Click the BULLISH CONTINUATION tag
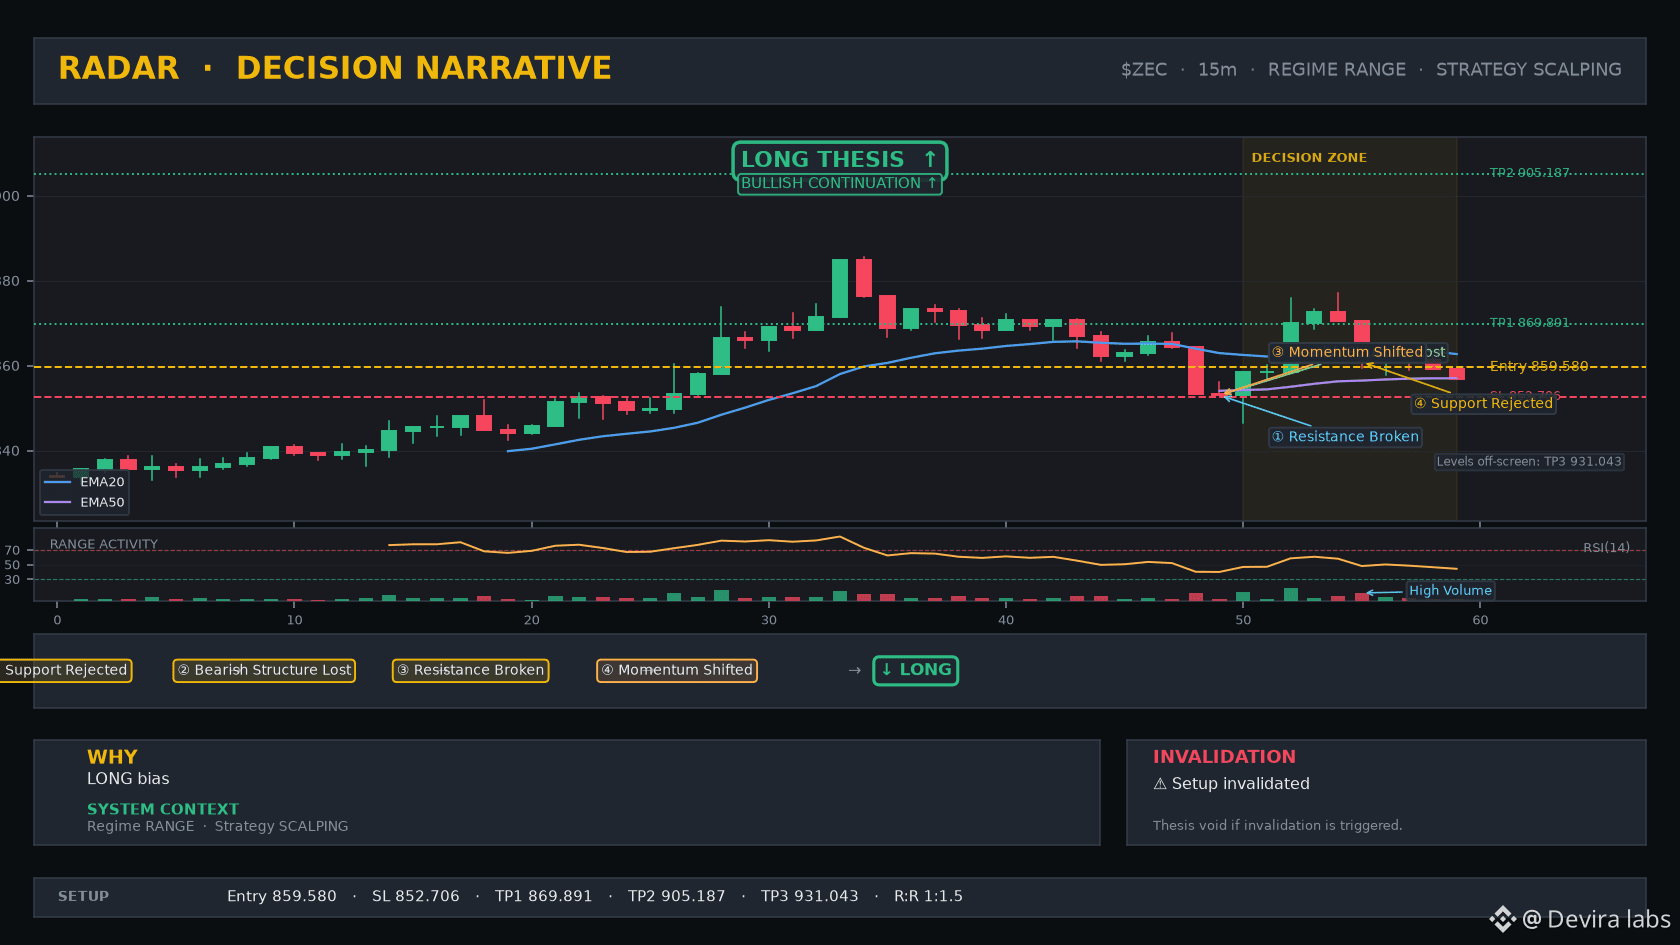Screen dimensions: 1680x945 [839, 184]
